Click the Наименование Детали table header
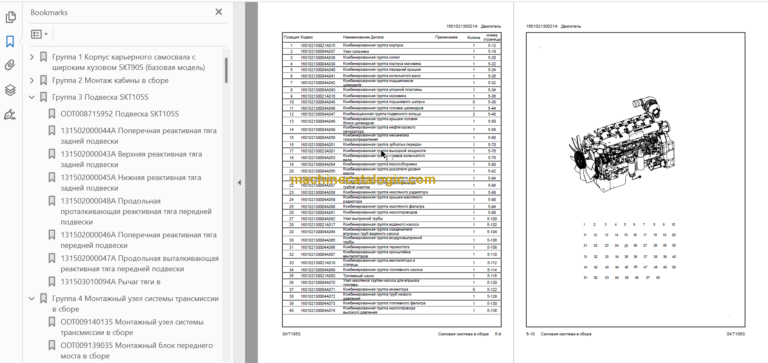The height and width of the screenshot is (363, 768). pos(363,37)
